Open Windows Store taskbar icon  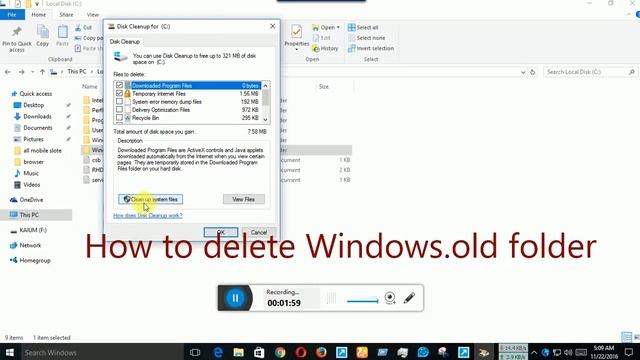[259, 352]
